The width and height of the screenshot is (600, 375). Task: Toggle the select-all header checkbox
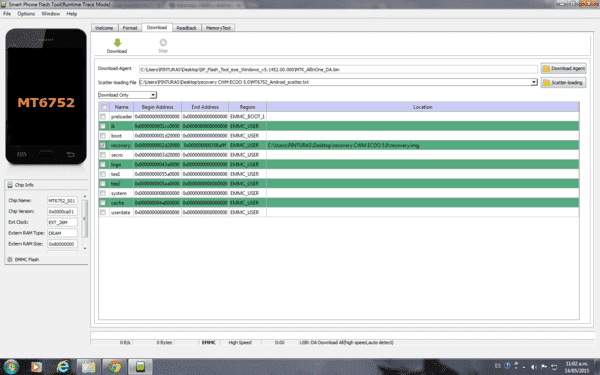click(x=104, y=107)
